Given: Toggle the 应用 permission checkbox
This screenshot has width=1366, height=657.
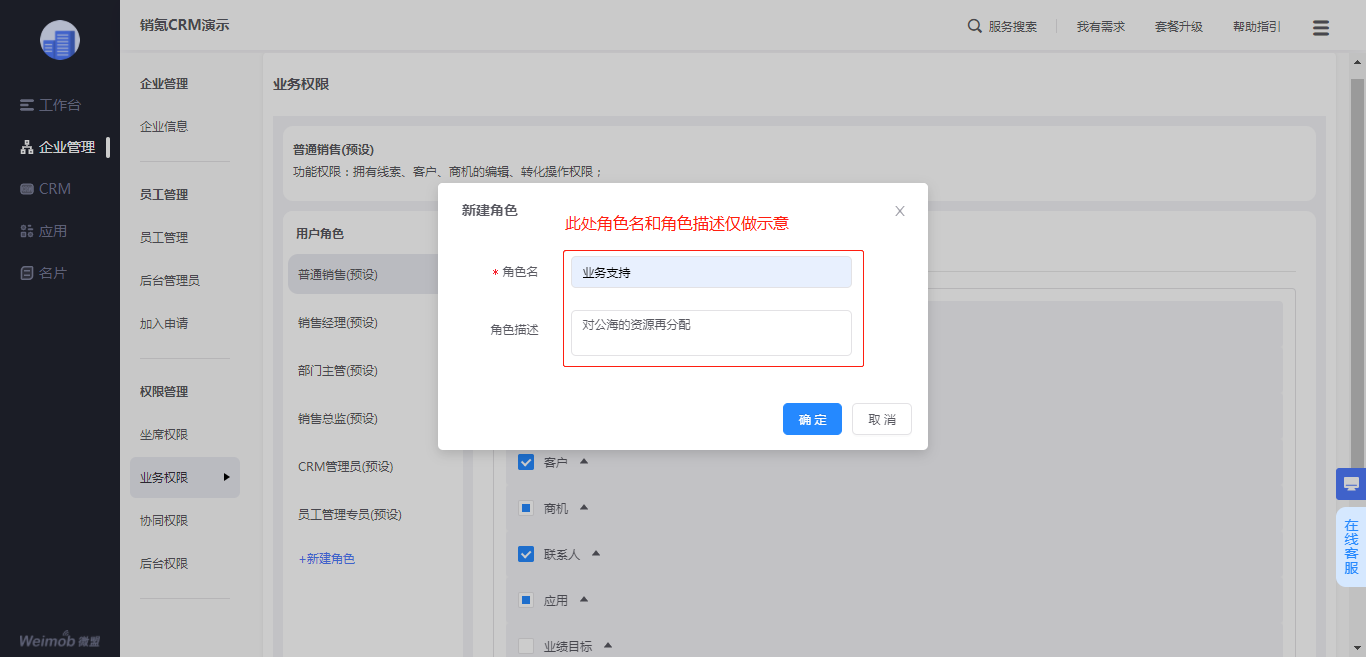Looking at the screenshot, I should [526, 600].
